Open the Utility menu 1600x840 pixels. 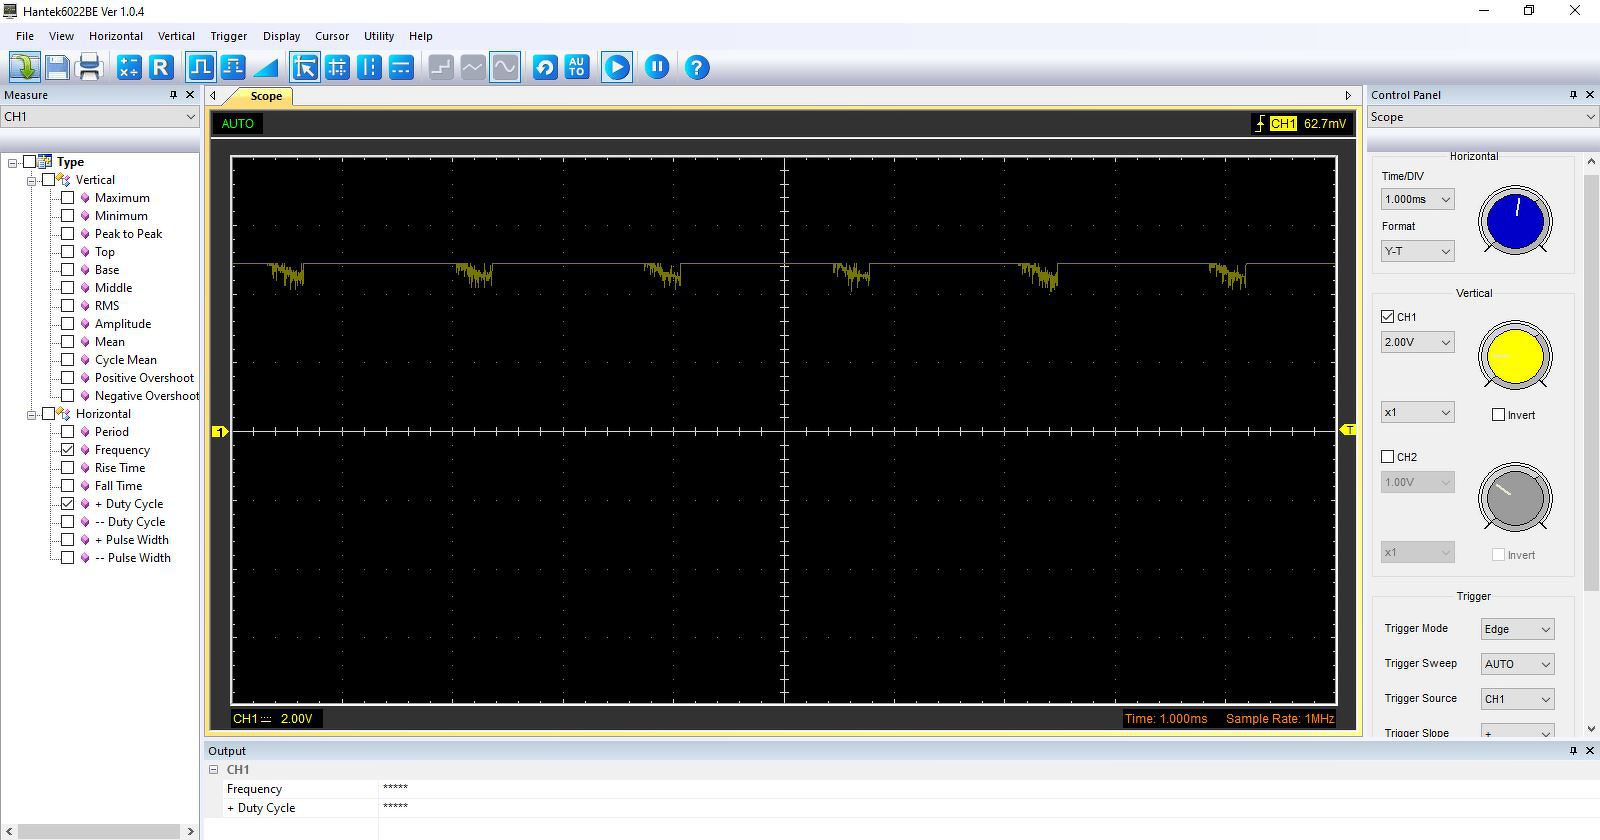pyautogui.click(x=379, y=36)
